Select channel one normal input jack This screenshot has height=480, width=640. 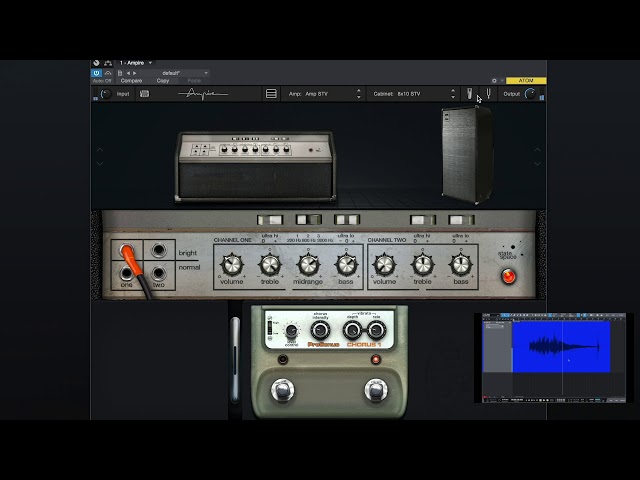(127, 273)
